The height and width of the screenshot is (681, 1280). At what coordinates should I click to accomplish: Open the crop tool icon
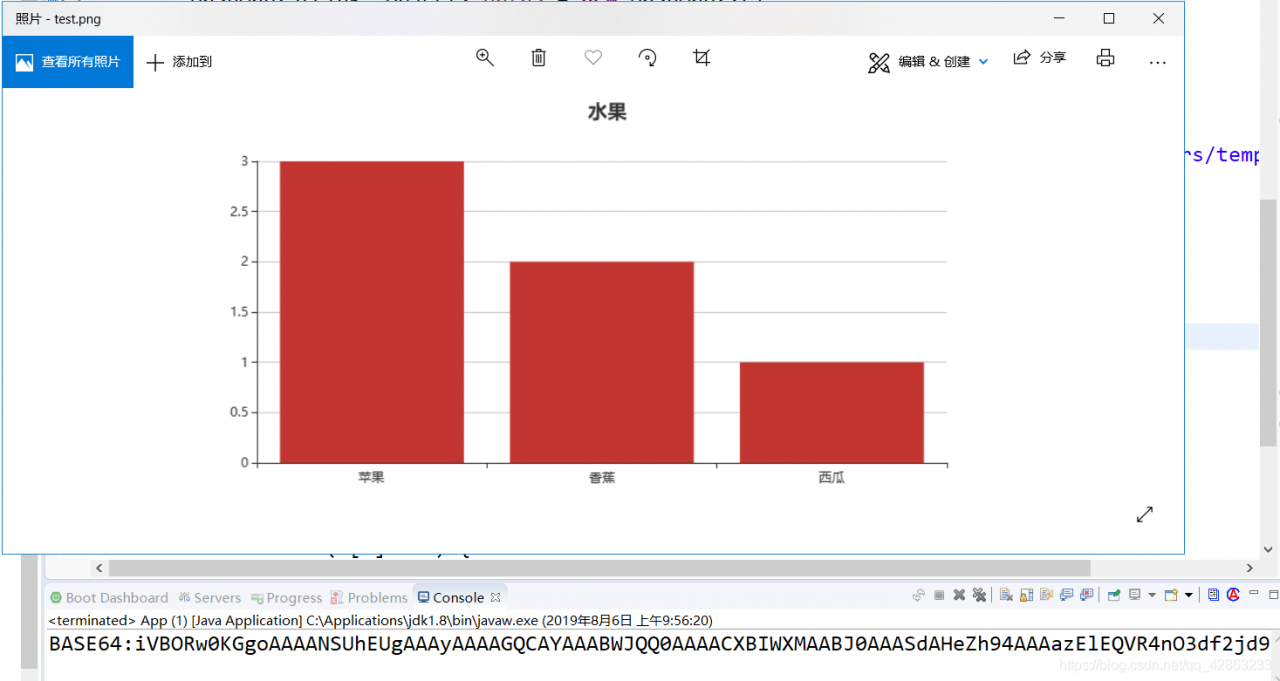[702, 58]
